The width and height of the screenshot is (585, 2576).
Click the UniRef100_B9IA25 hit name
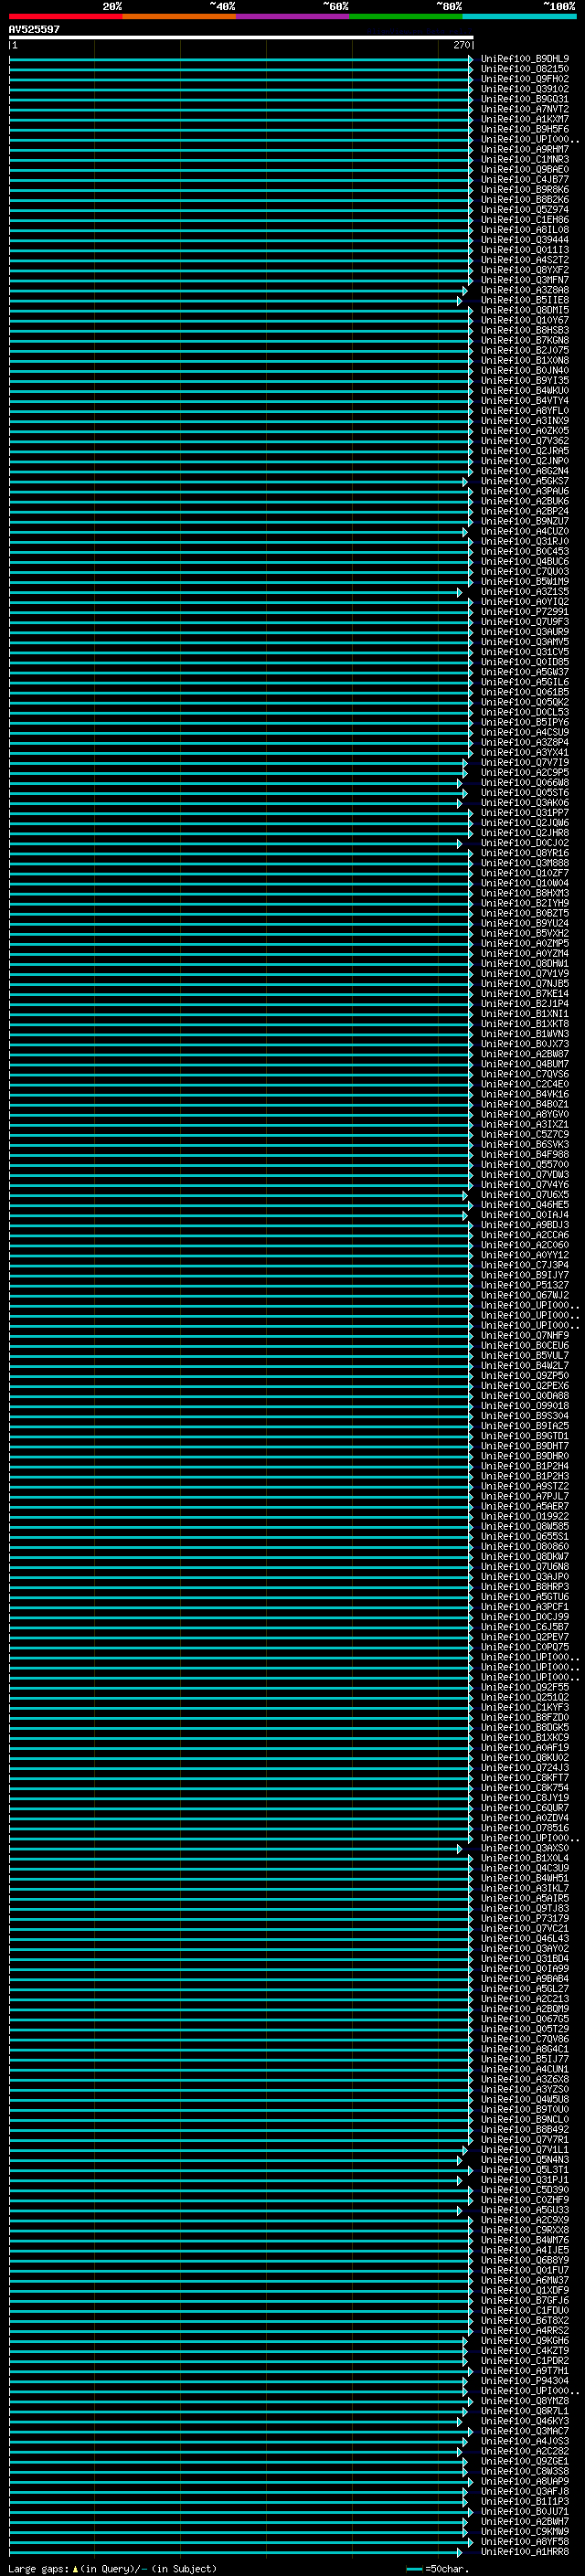click(x=525, y=1426)
